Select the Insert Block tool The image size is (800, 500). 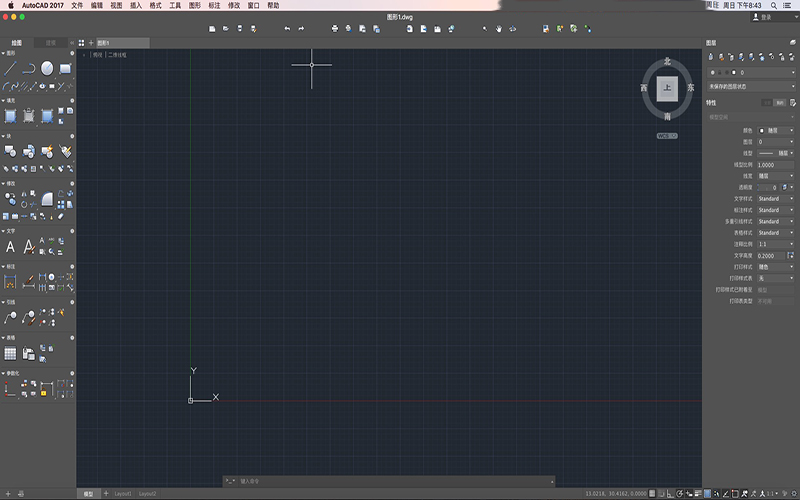point(10,151)
